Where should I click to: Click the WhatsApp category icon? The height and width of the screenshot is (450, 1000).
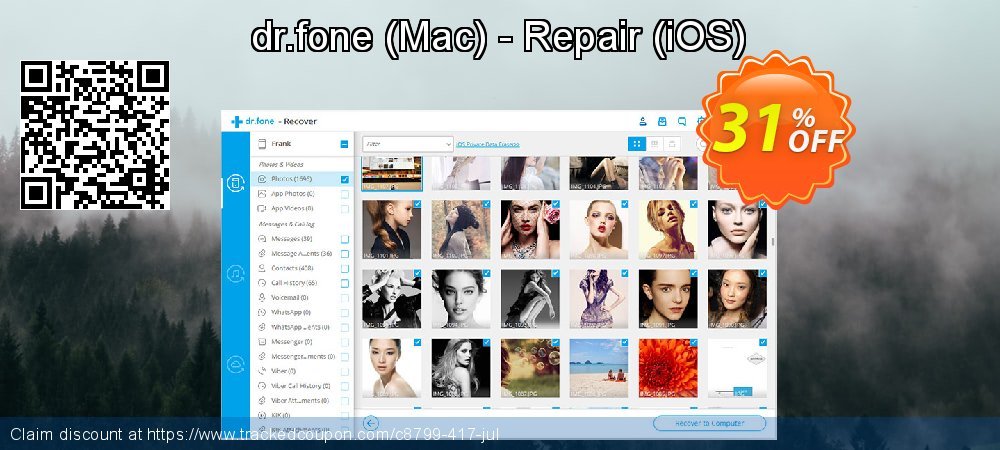point(261,312)
